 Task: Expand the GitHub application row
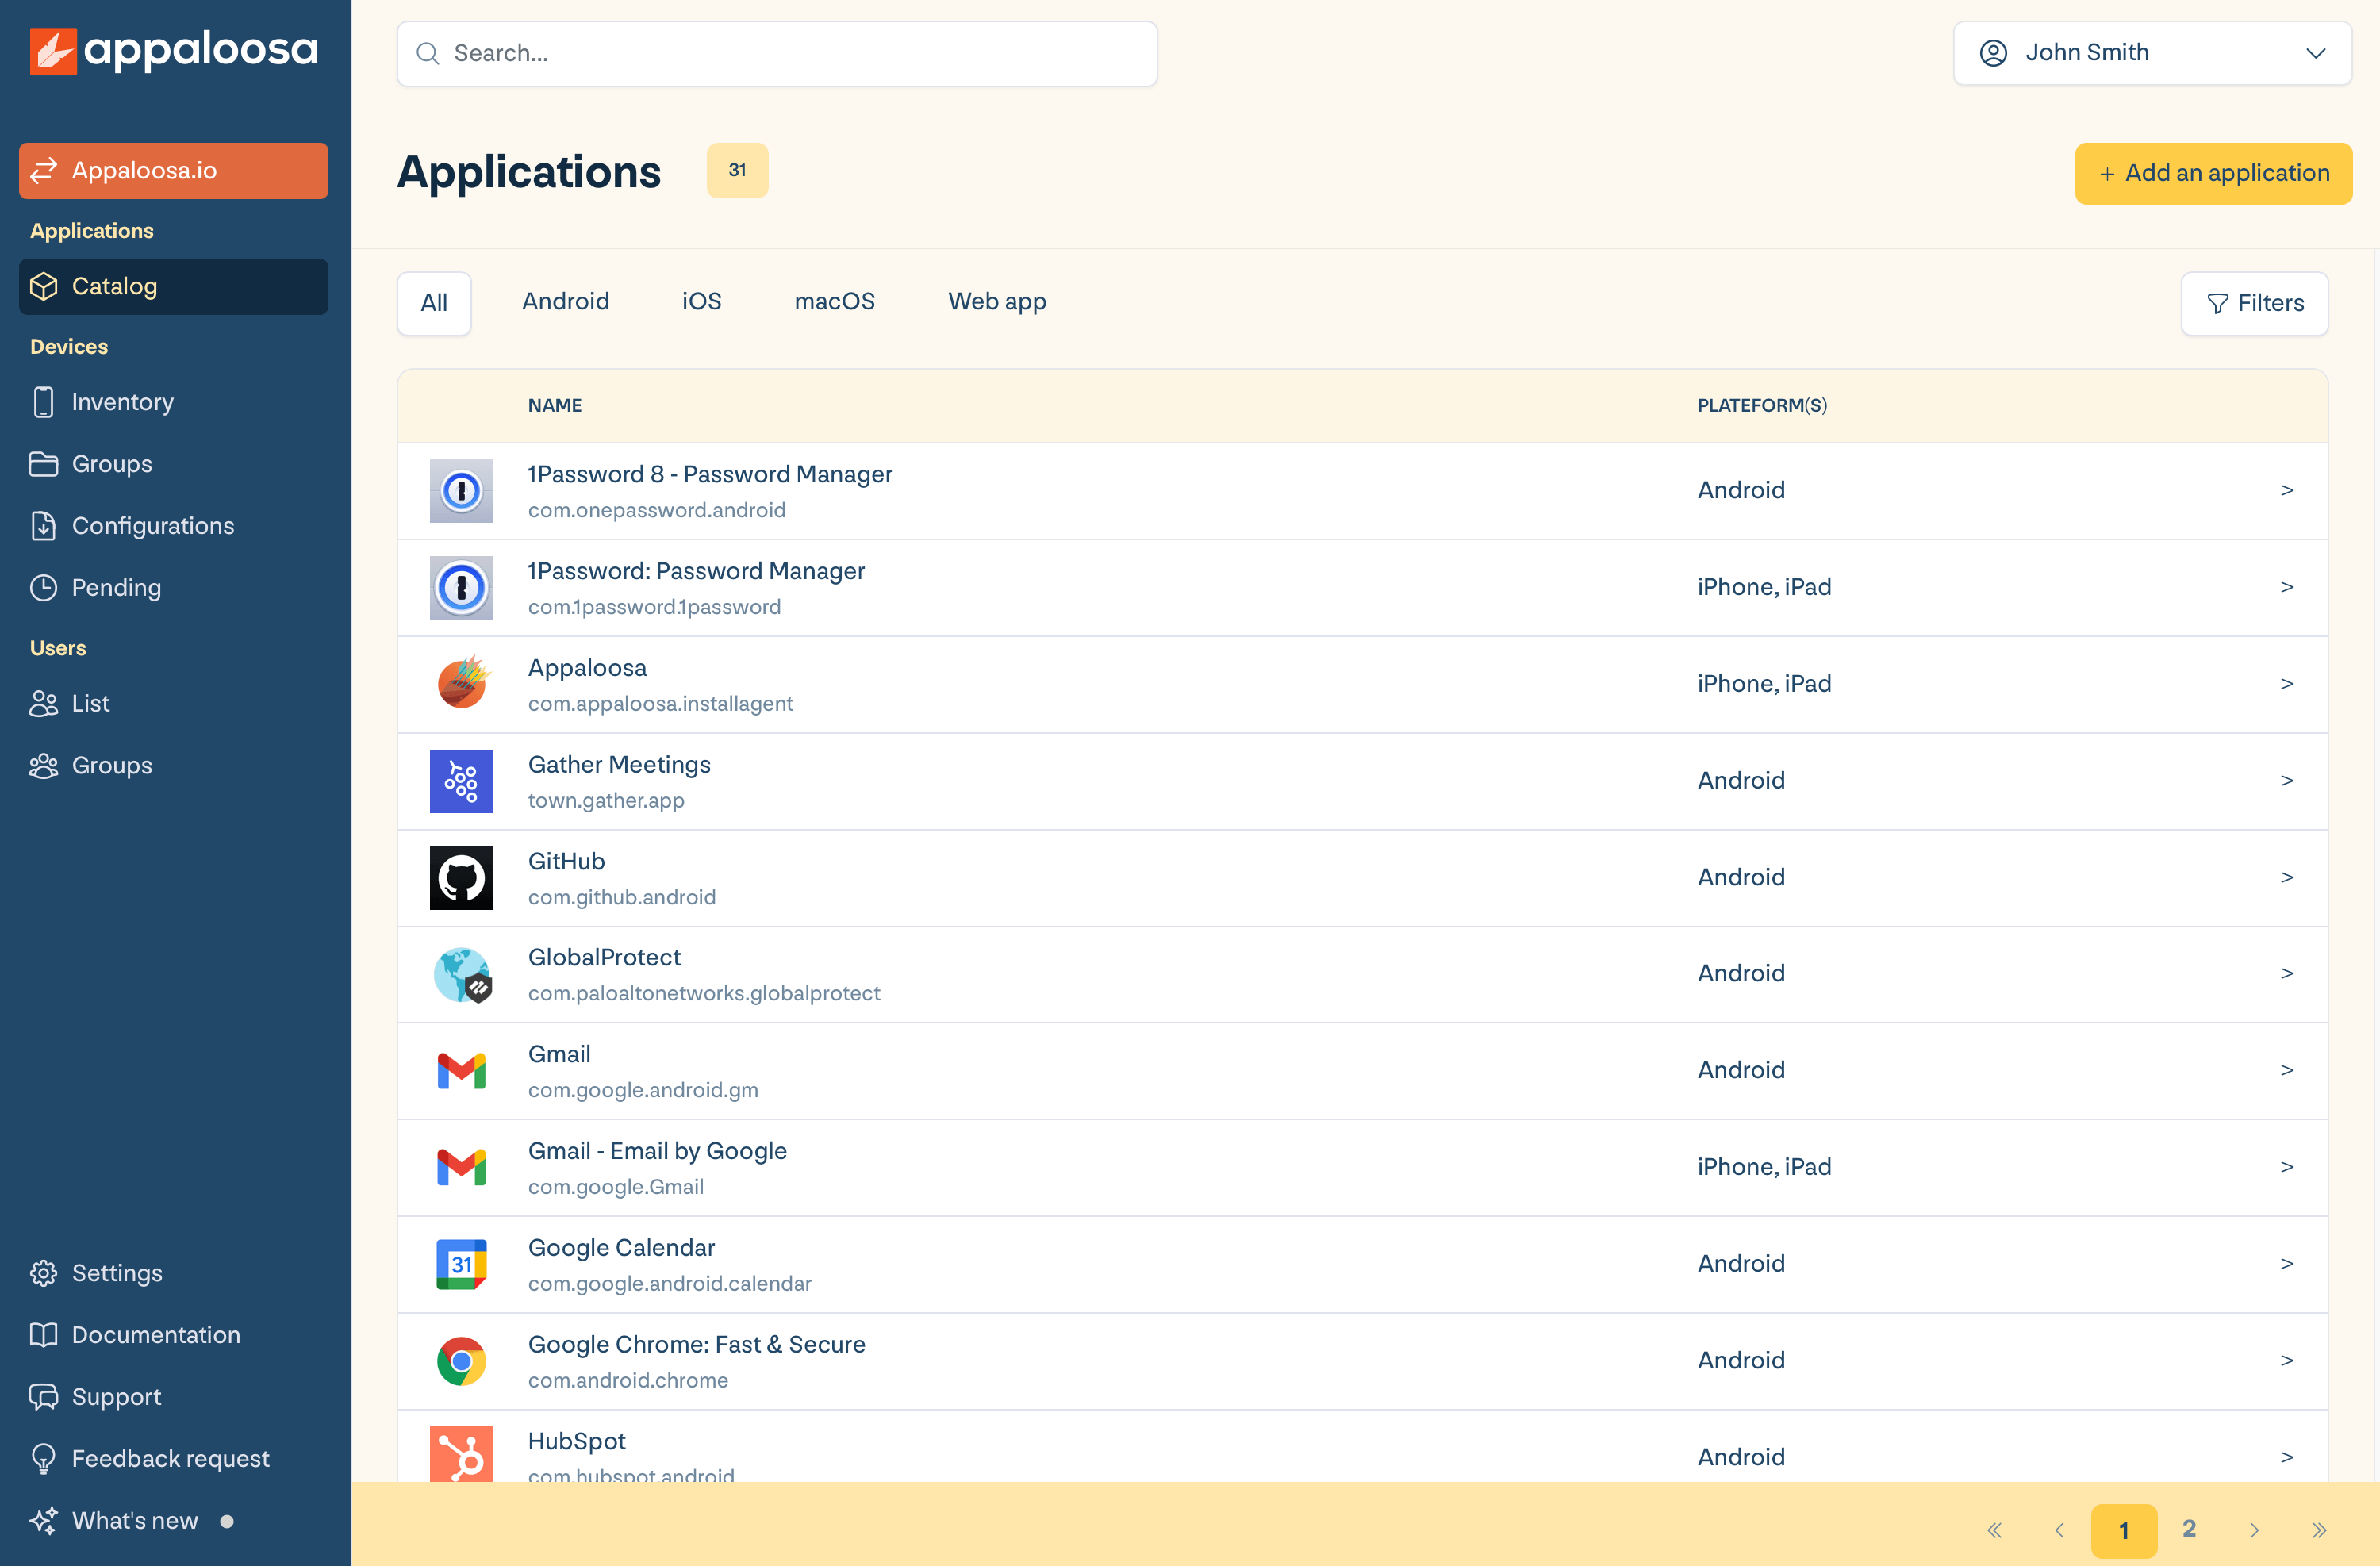coord(2287,876)
